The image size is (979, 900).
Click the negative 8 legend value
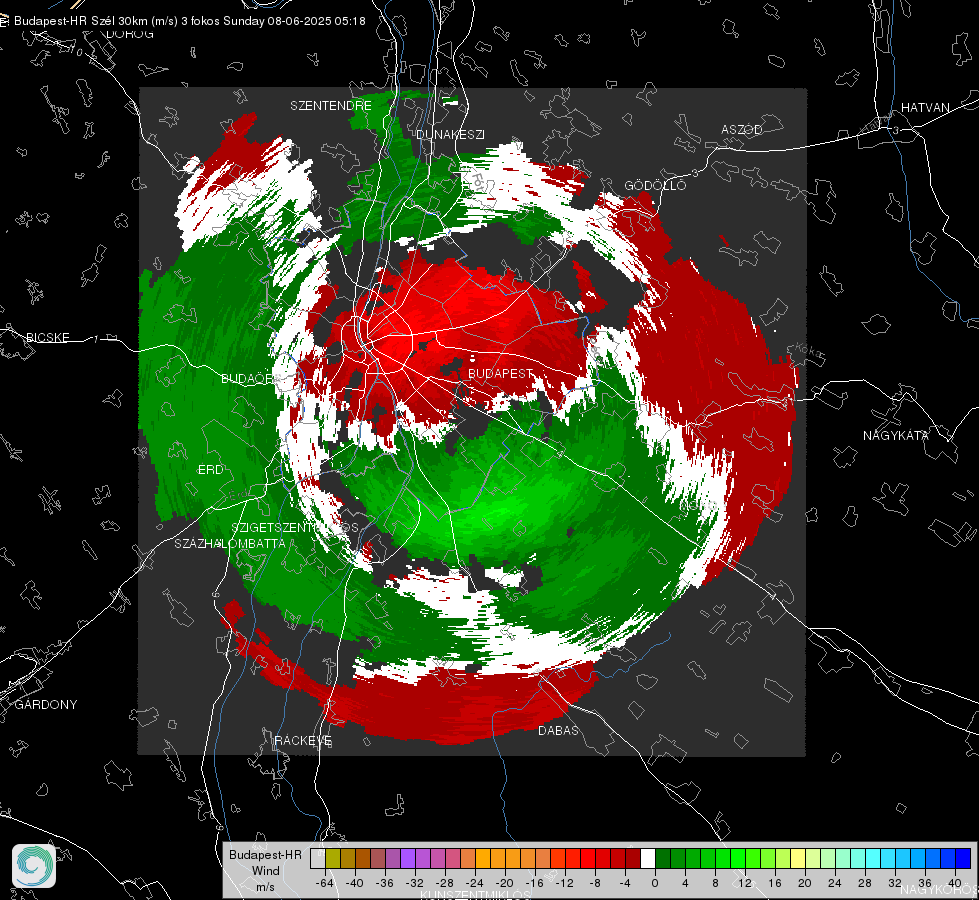(x=596, y=883)
